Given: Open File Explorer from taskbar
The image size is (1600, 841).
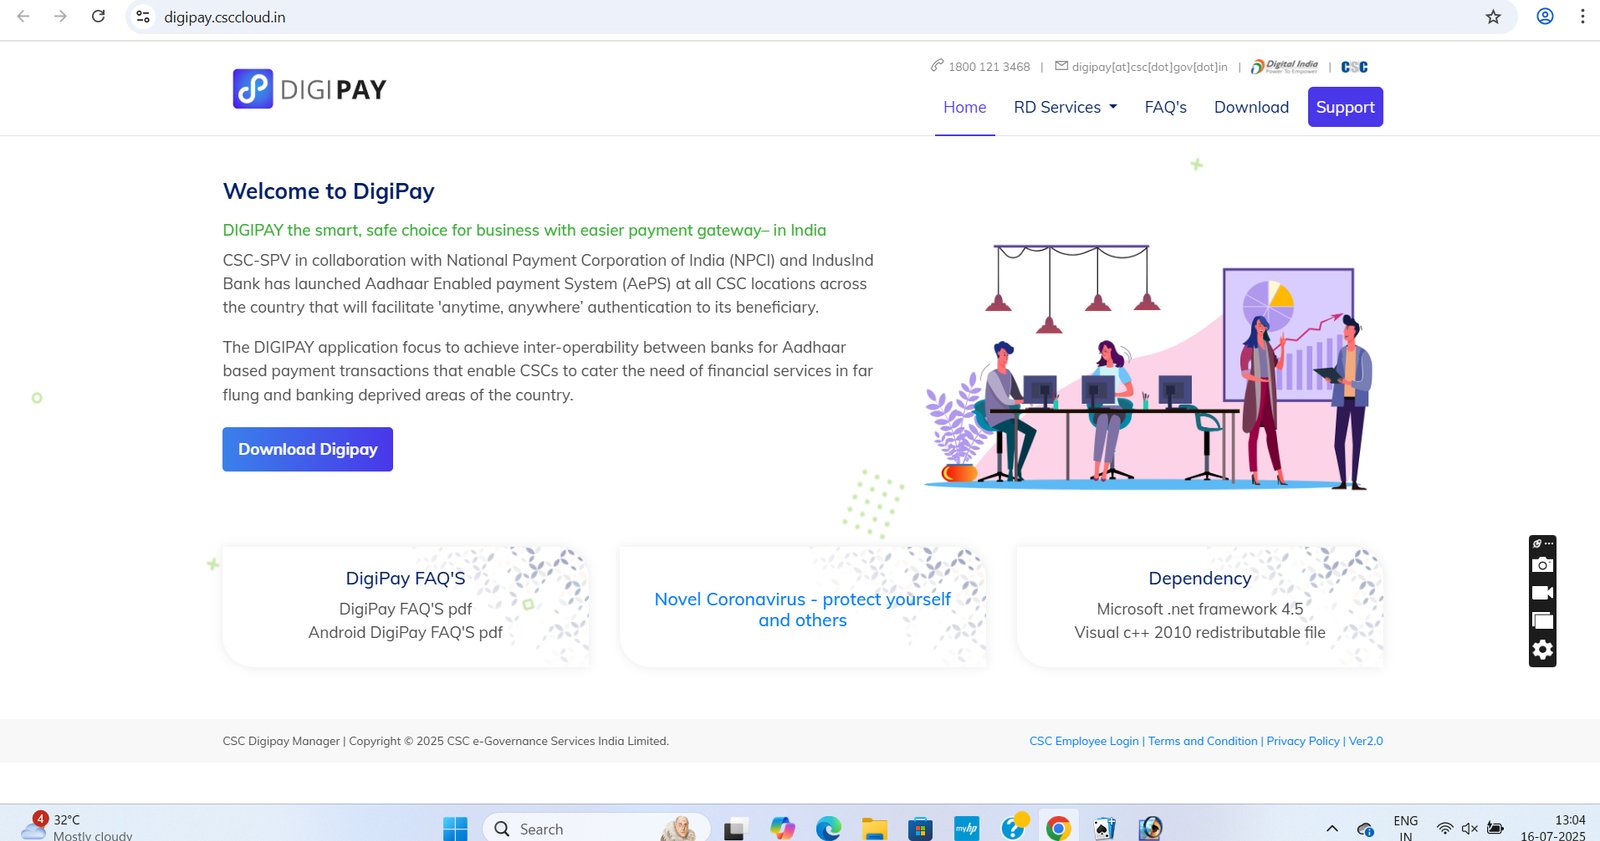Looking at the screenshot, I should click(x=874, y=828).
